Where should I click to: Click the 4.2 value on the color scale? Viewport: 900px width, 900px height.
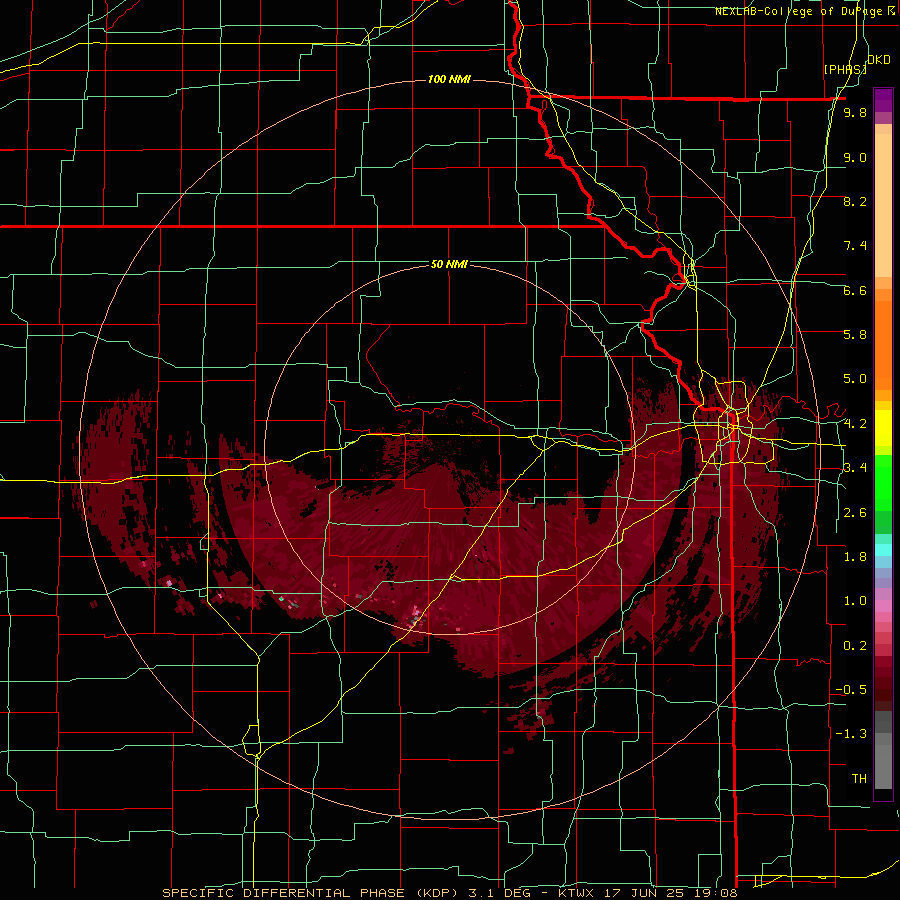pyautogui.click(x=855, y=424)
